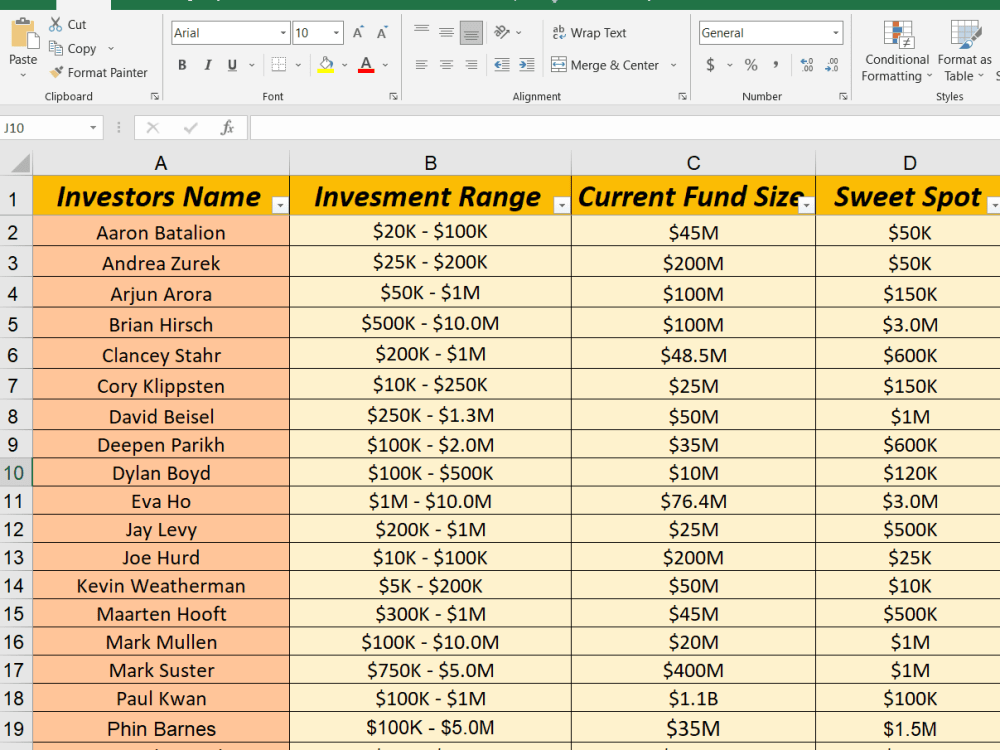Click into the formula bar
The image size is (1000, 750).
625,128
